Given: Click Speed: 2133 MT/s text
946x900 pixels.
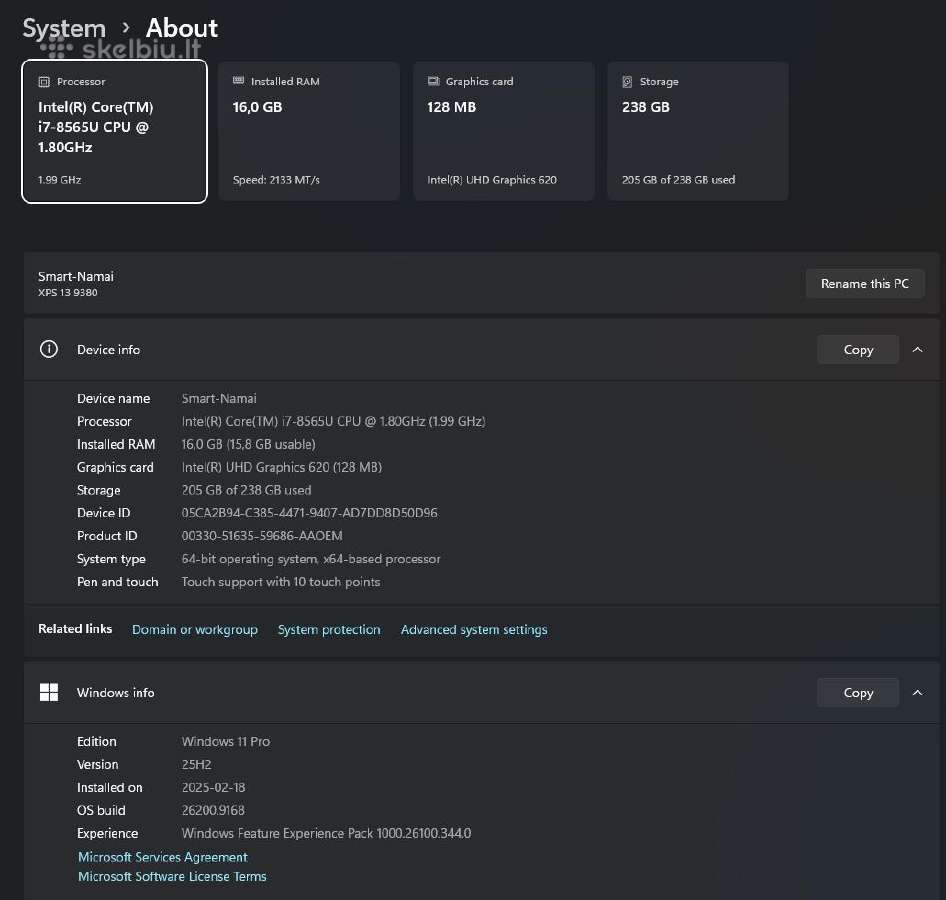Looking at the screenshot, I should [276, 180].
